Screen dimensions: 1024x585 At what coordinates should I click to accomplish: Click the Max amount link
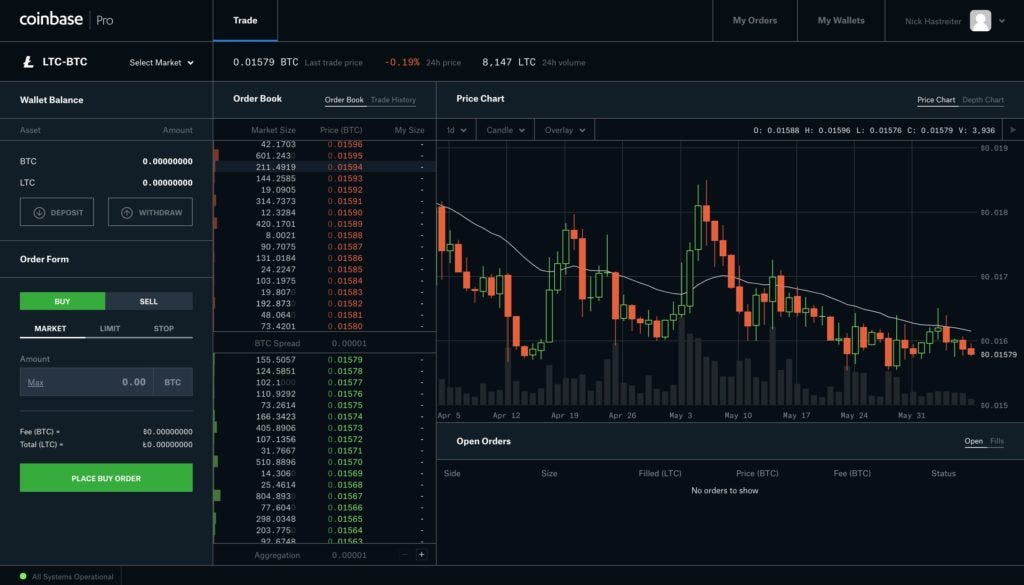click(35, 383)
